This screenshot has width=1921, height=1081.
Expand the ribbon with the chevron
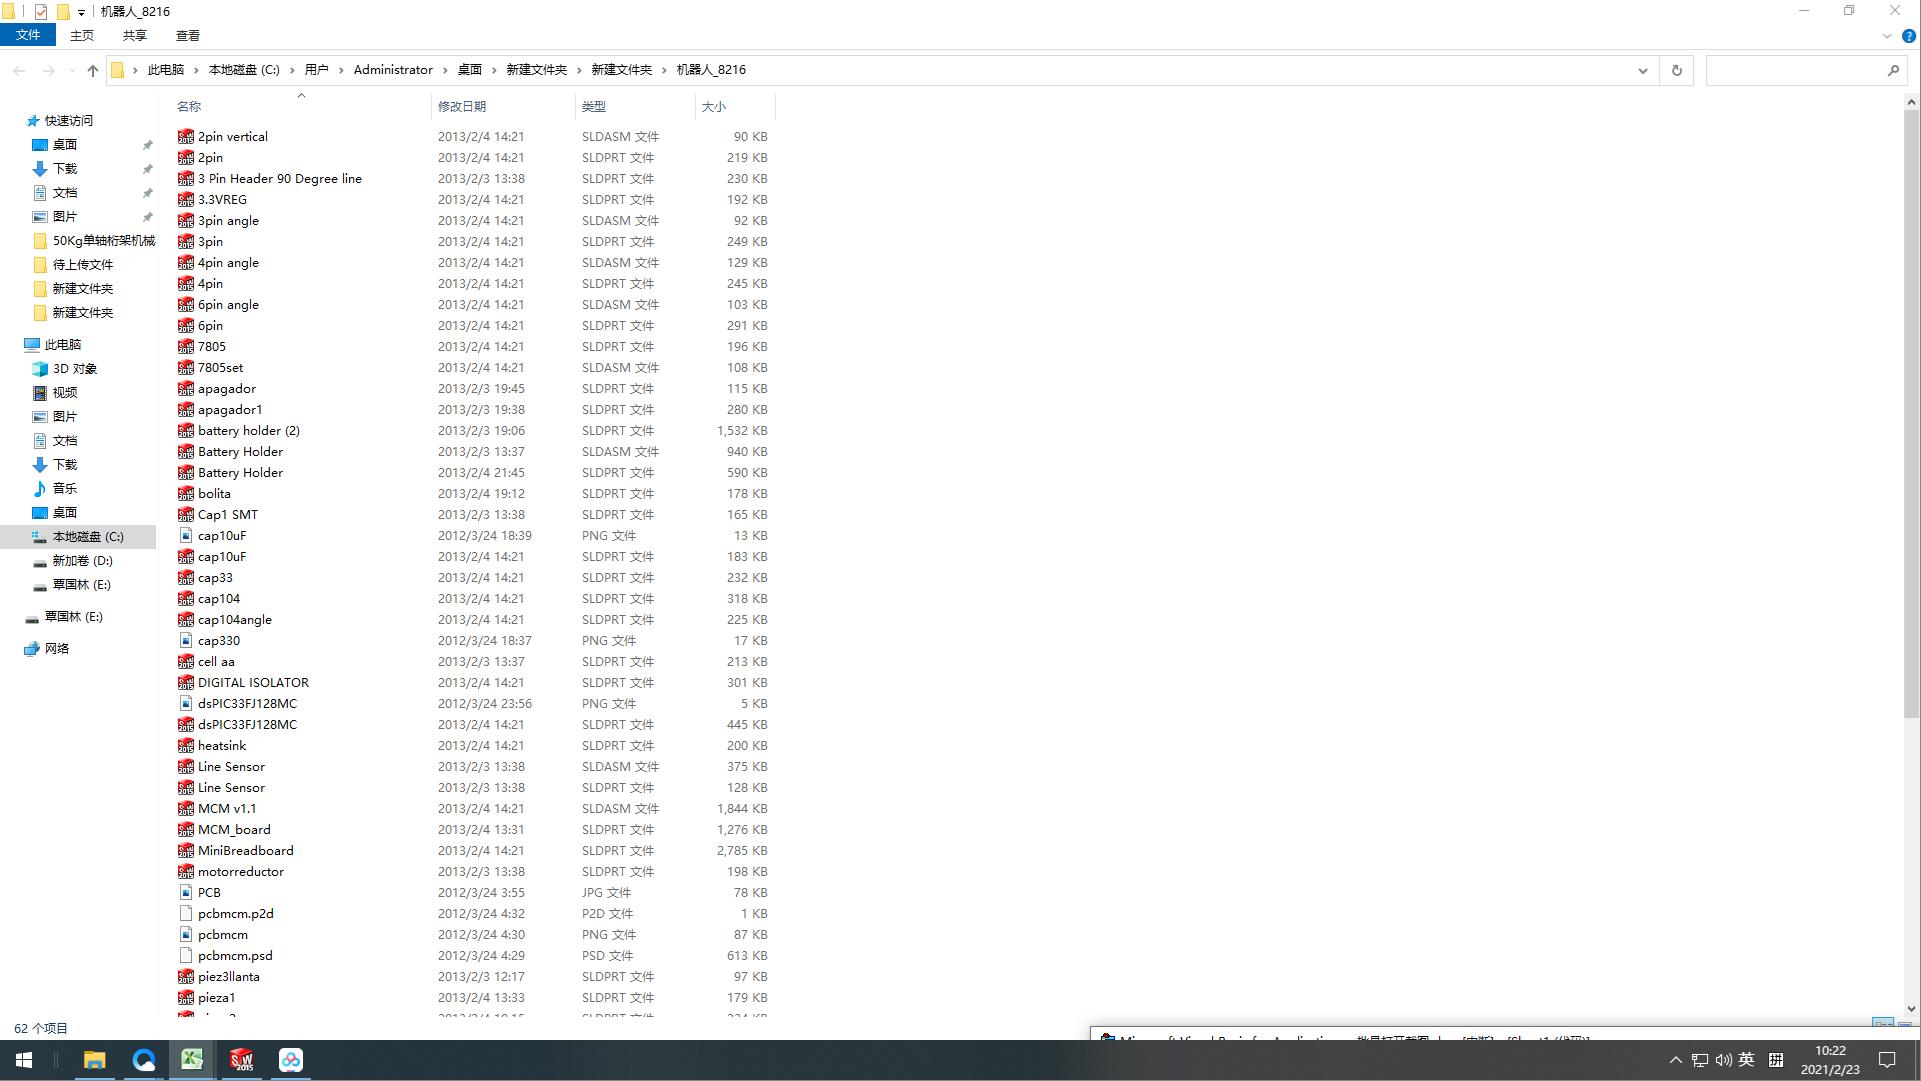click(x=1887, y=36)
